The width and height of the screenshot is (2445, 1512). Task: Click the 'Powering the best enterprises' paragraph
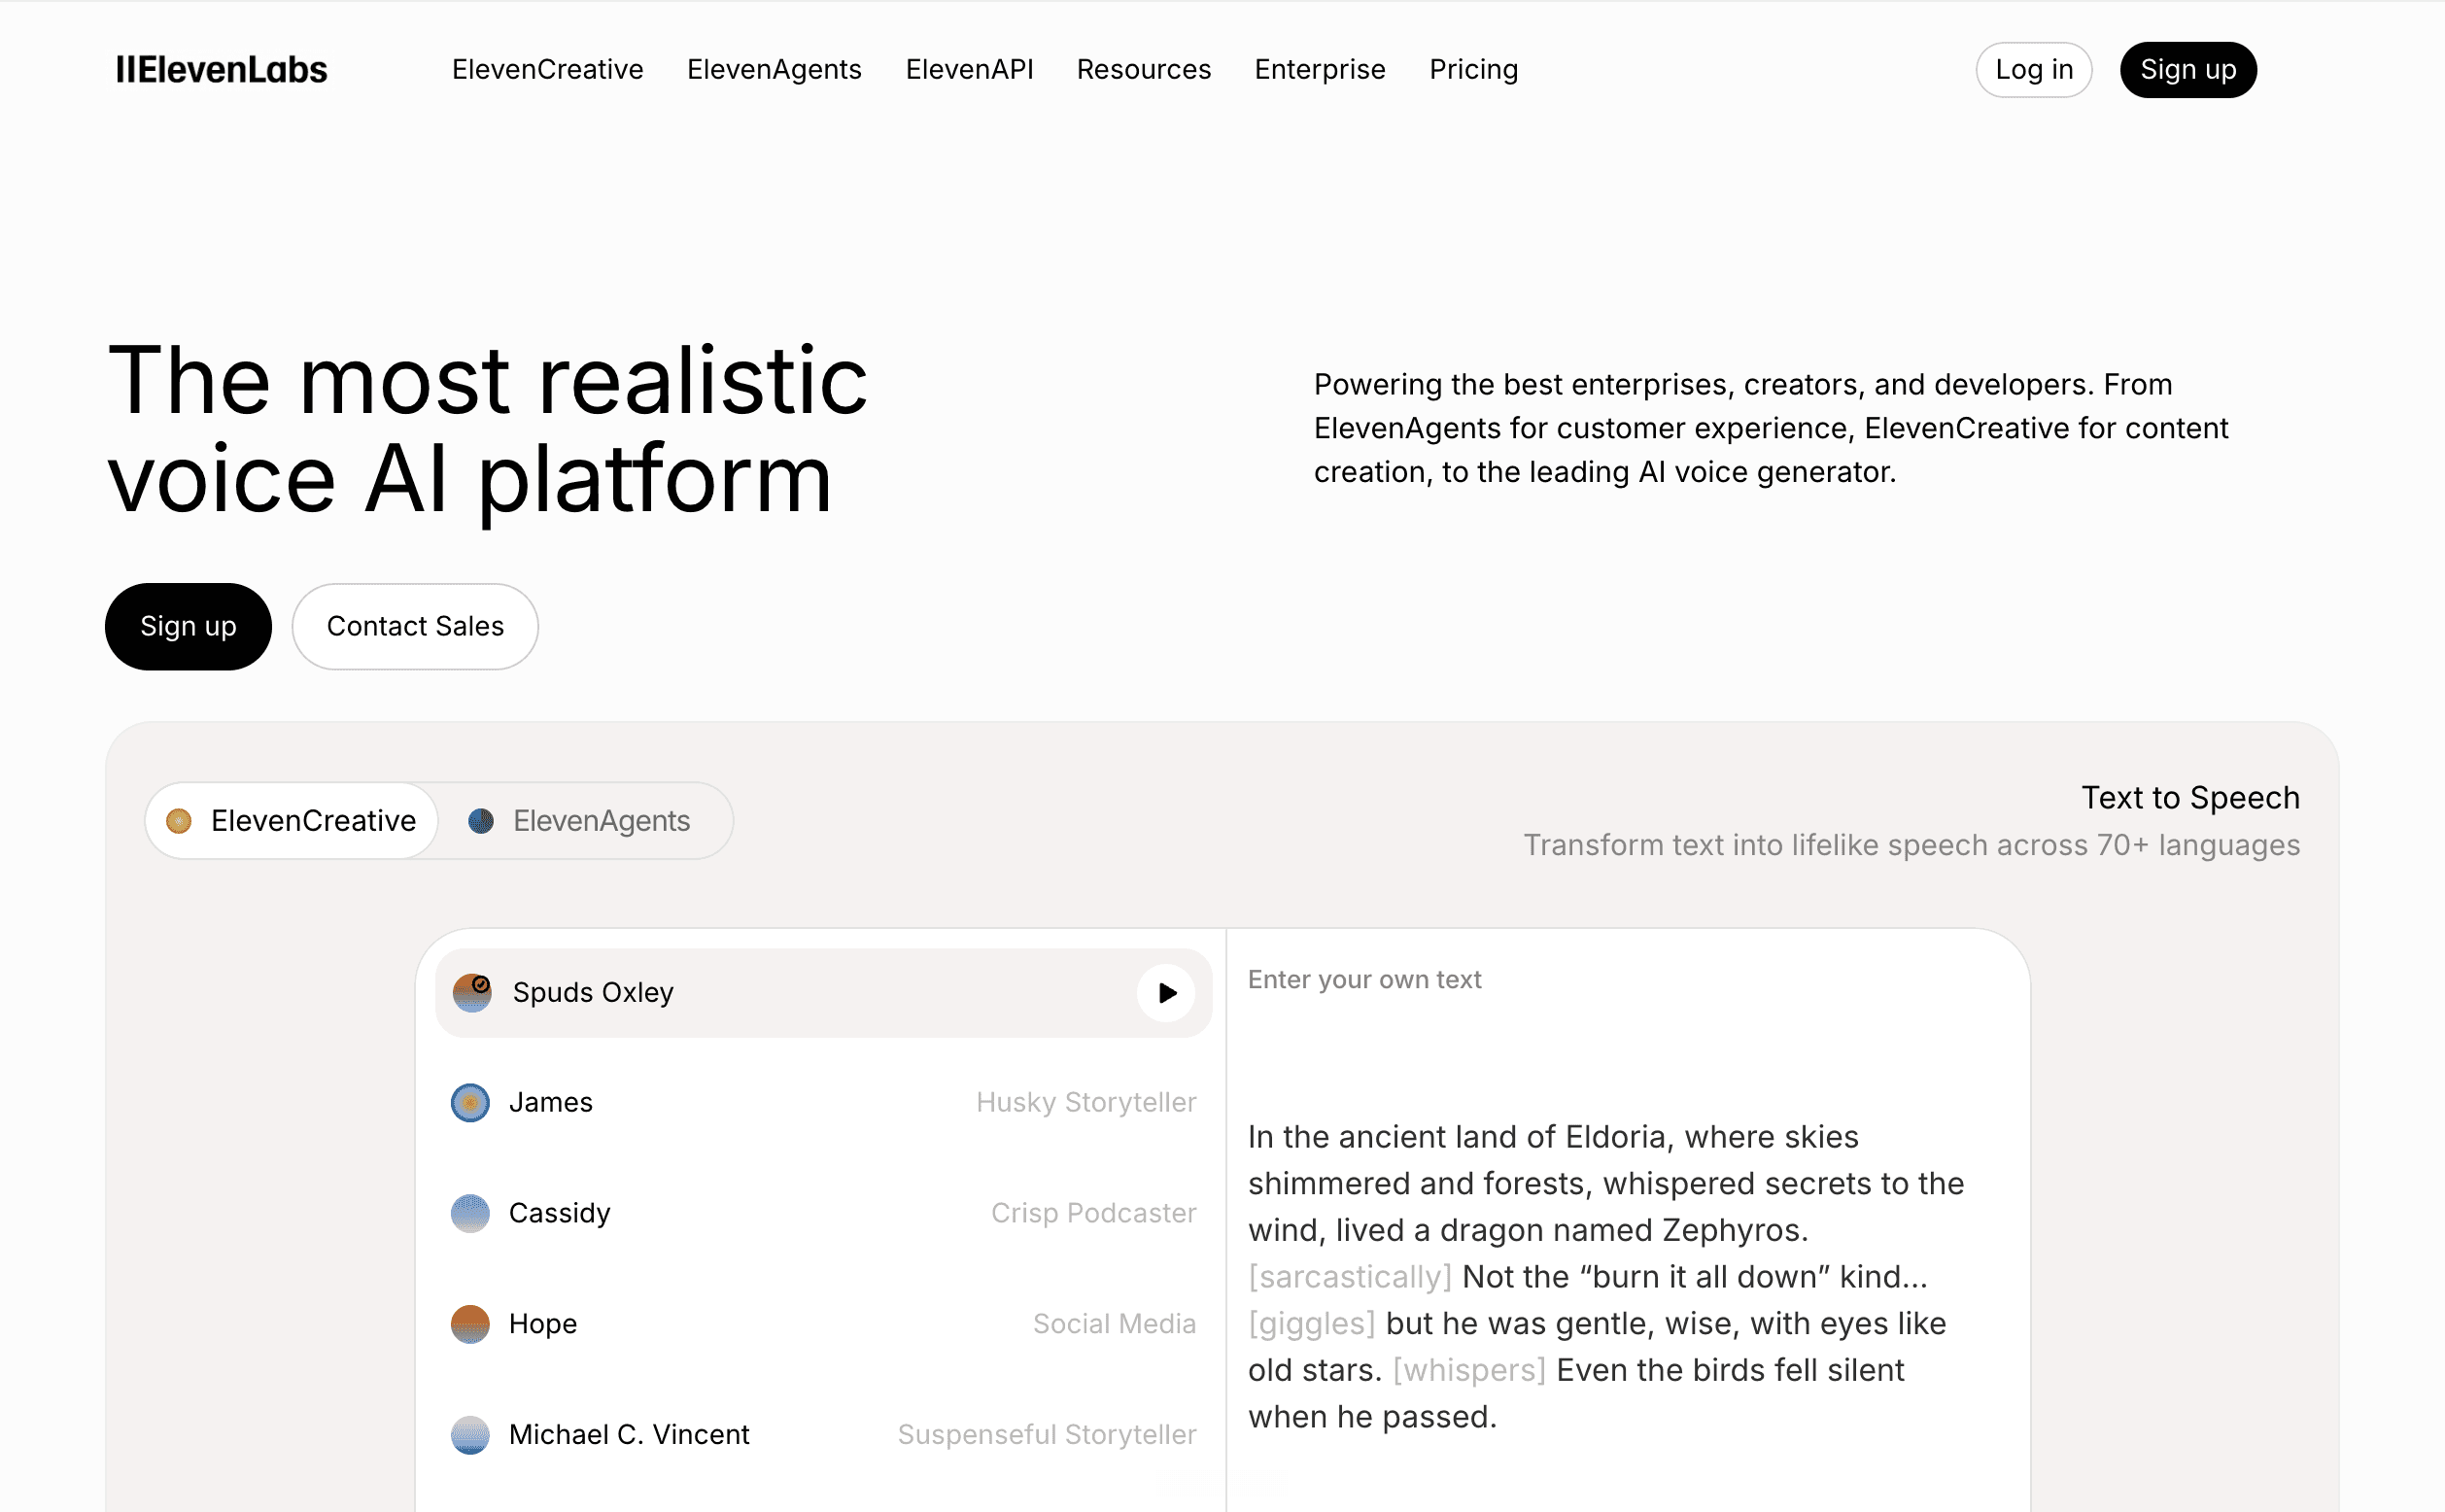click(x=1771, y=428)
